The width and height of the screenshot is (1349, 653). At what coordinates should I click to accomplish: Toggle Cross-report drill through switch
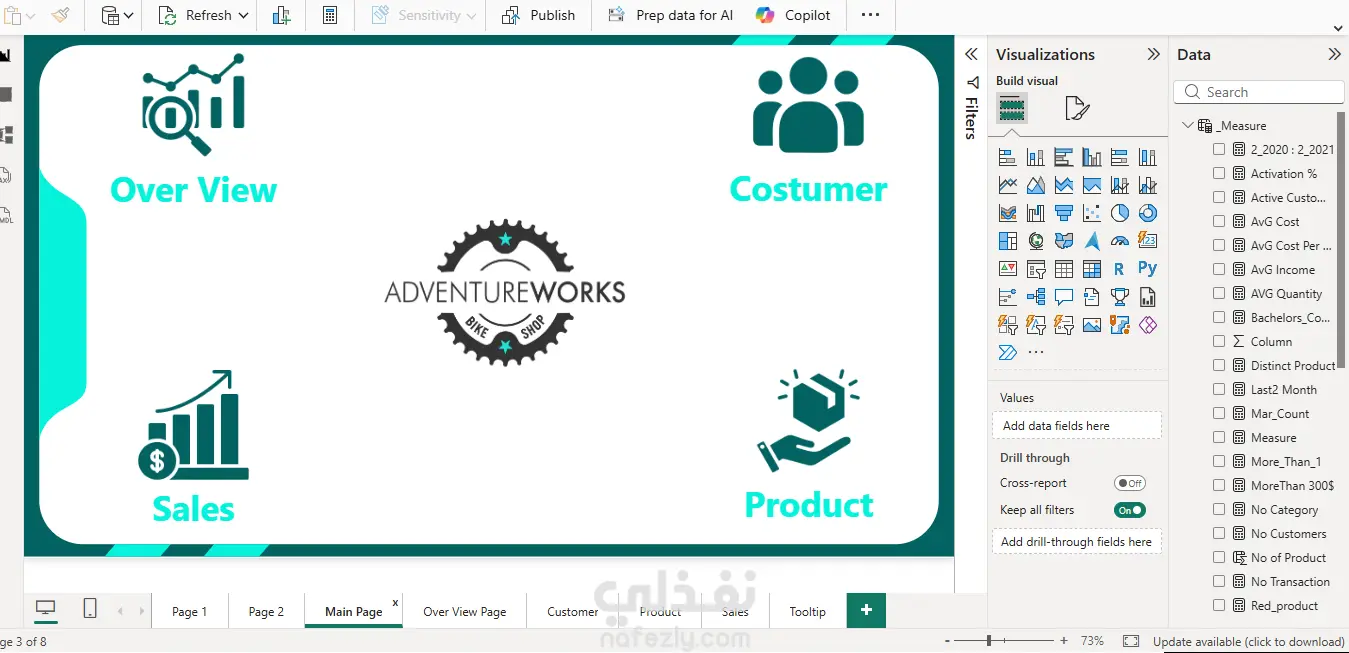click(1130, 483)
